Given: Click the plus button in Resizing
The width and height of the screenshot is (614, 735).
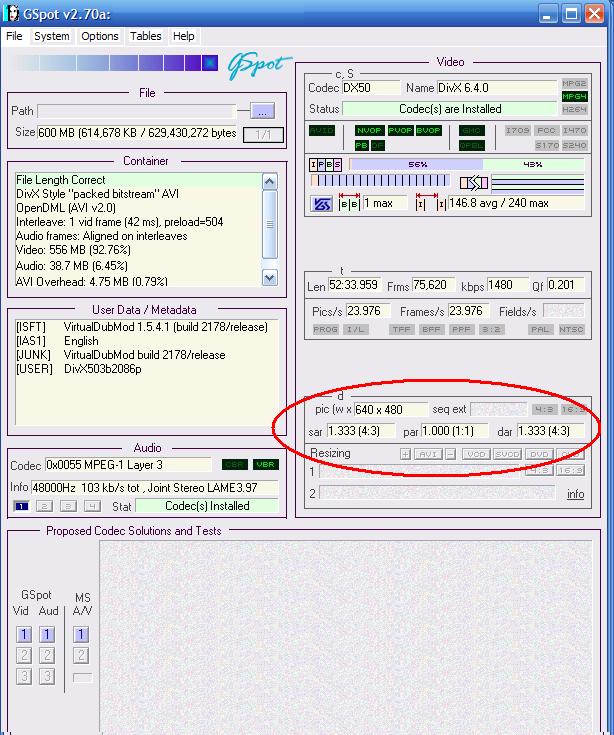Looking at the screenshot, I should tap(405, 454).
